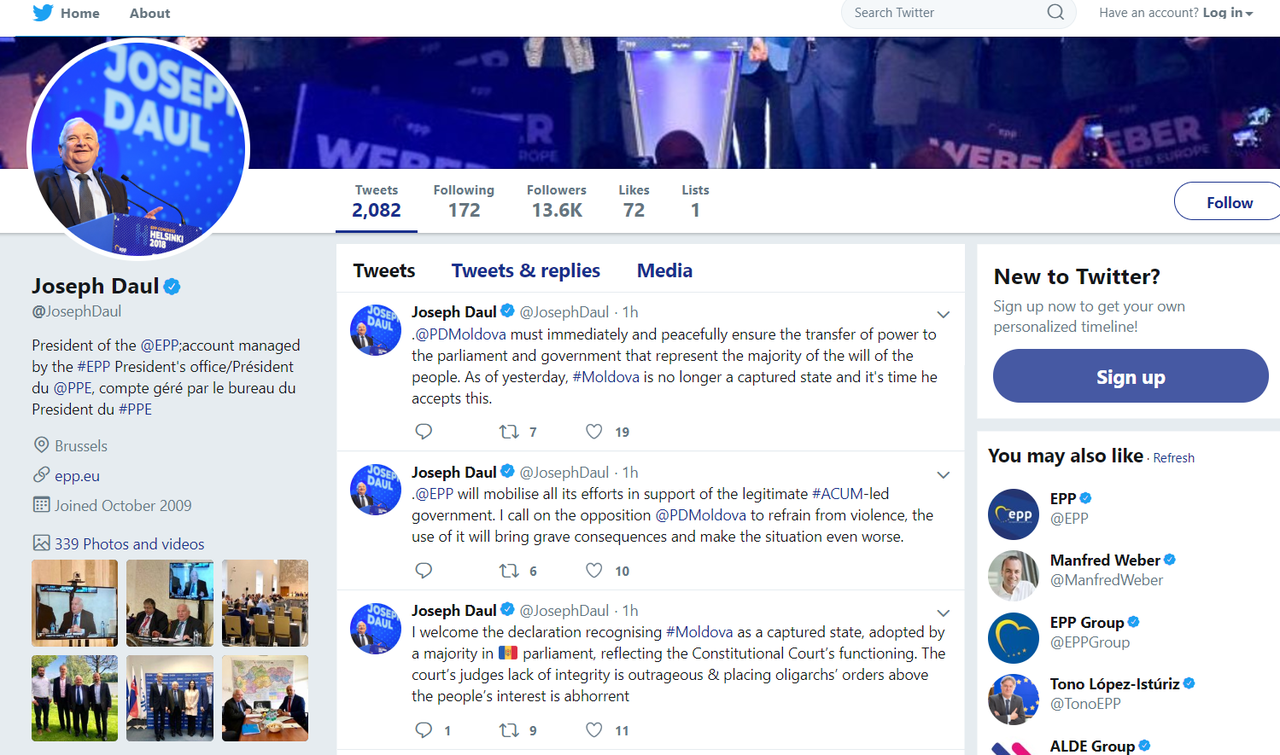Open the map background photo thumbnail

click(265, 698)
